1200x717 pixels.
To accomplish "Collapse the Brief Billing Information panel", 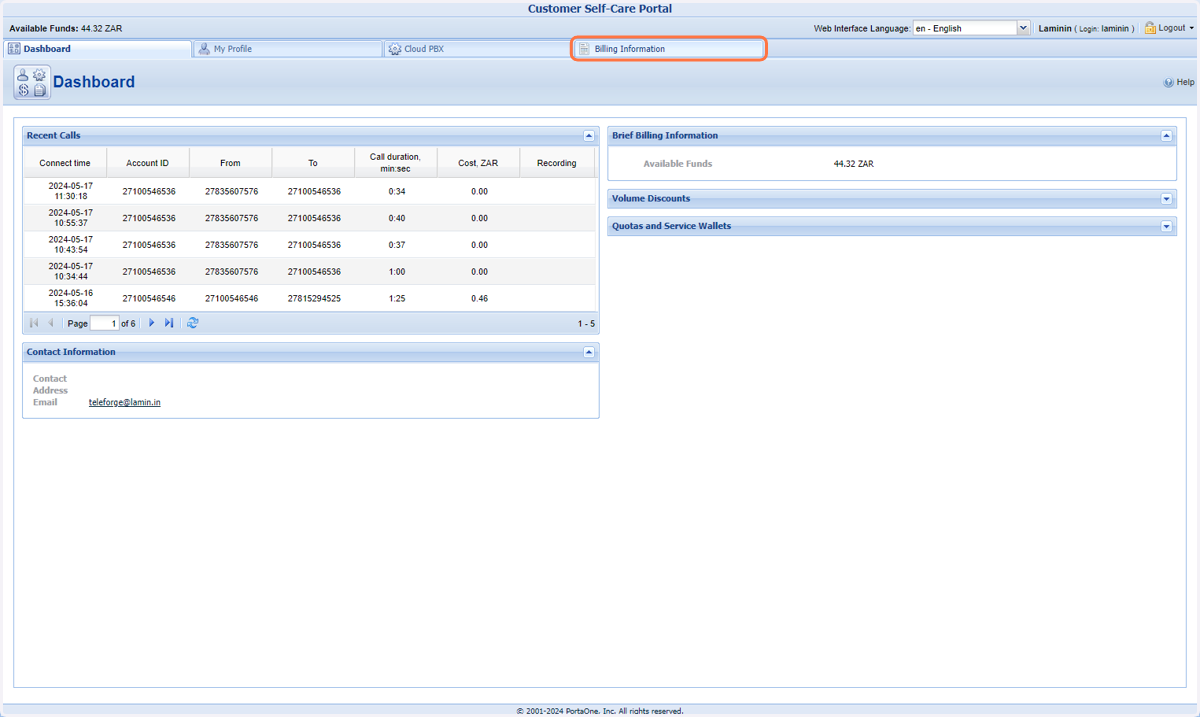I will pos(1167,136).
